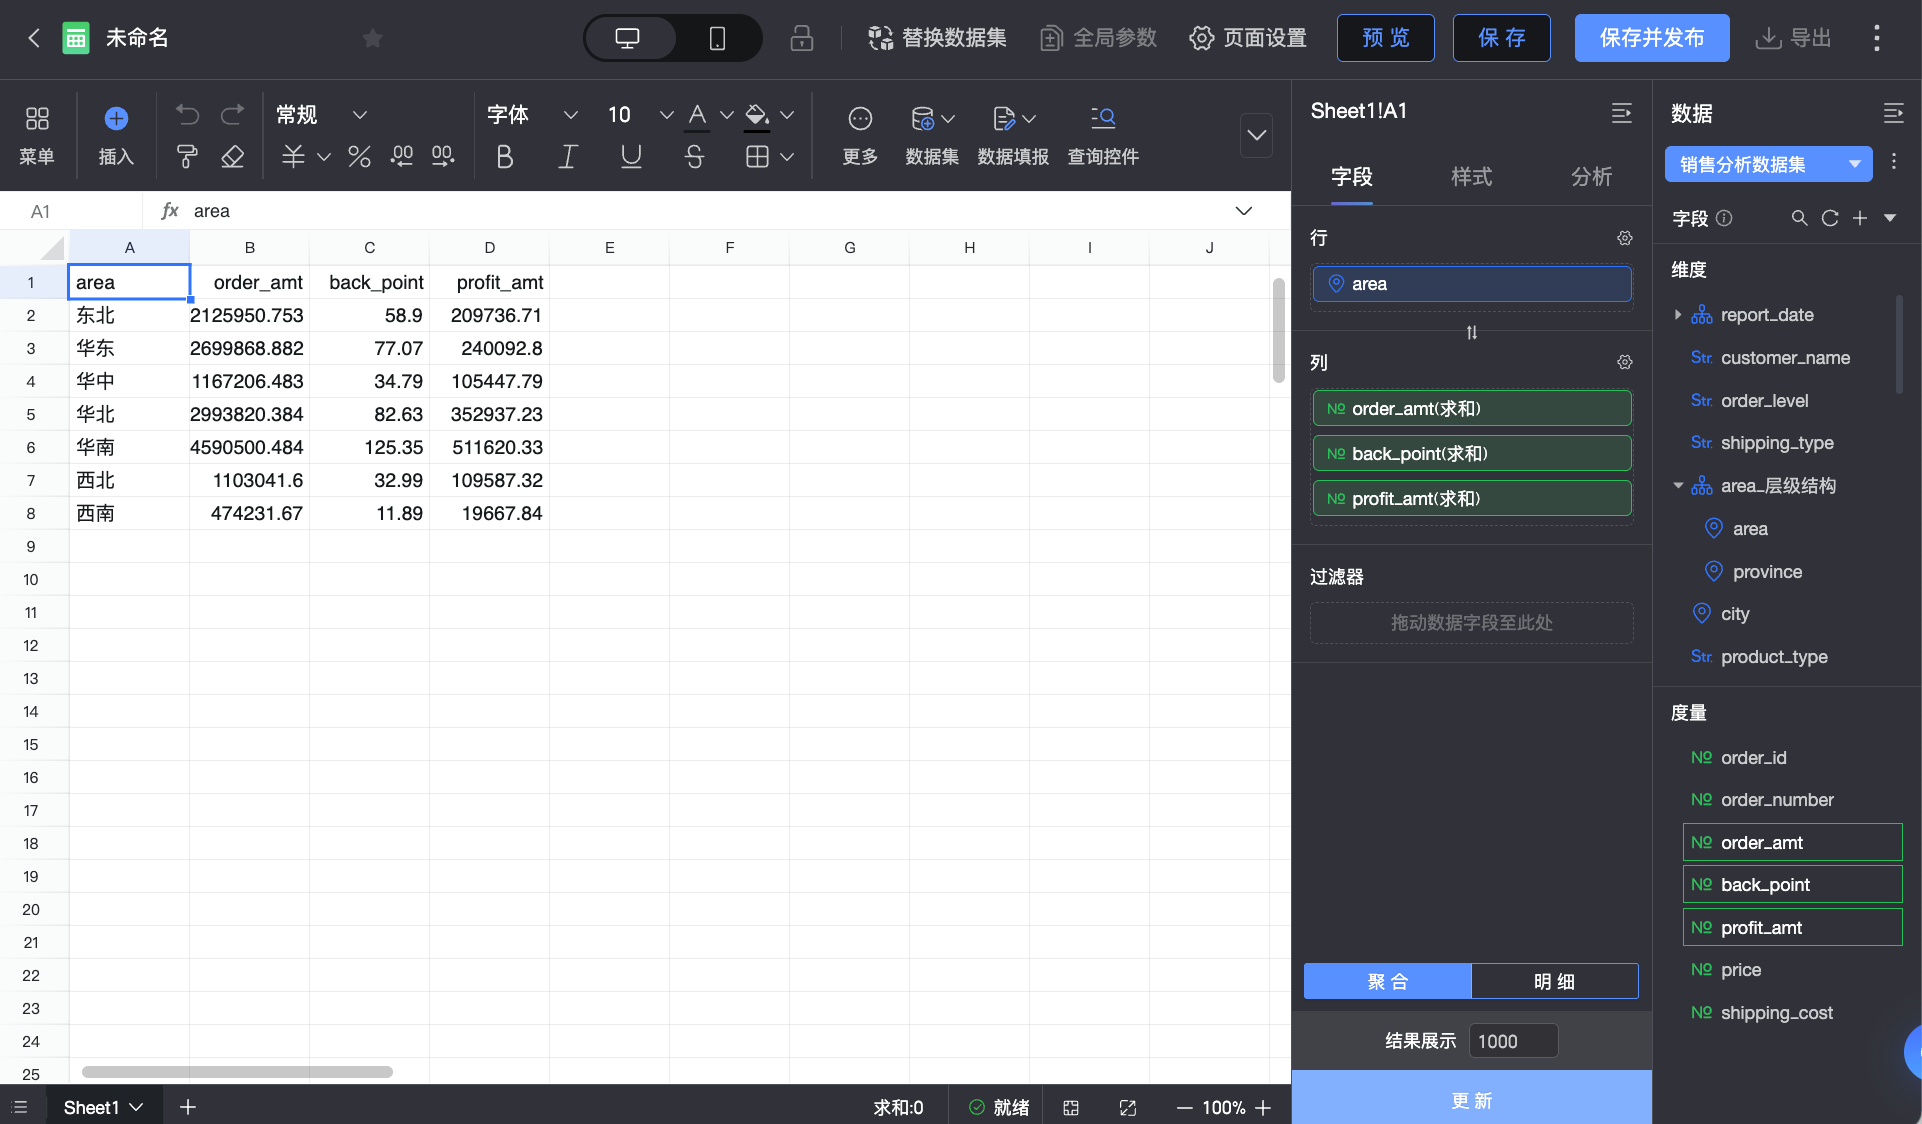Expand the report_date hierarchy node

click(1678, 315)
